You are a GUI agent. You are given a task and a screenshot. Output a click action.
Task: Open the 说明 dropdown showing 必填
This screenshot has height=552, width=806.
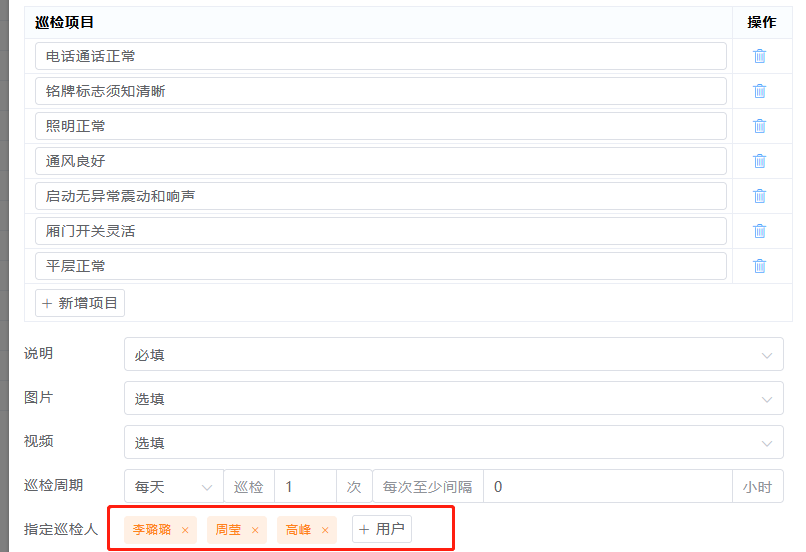[453, 354]
